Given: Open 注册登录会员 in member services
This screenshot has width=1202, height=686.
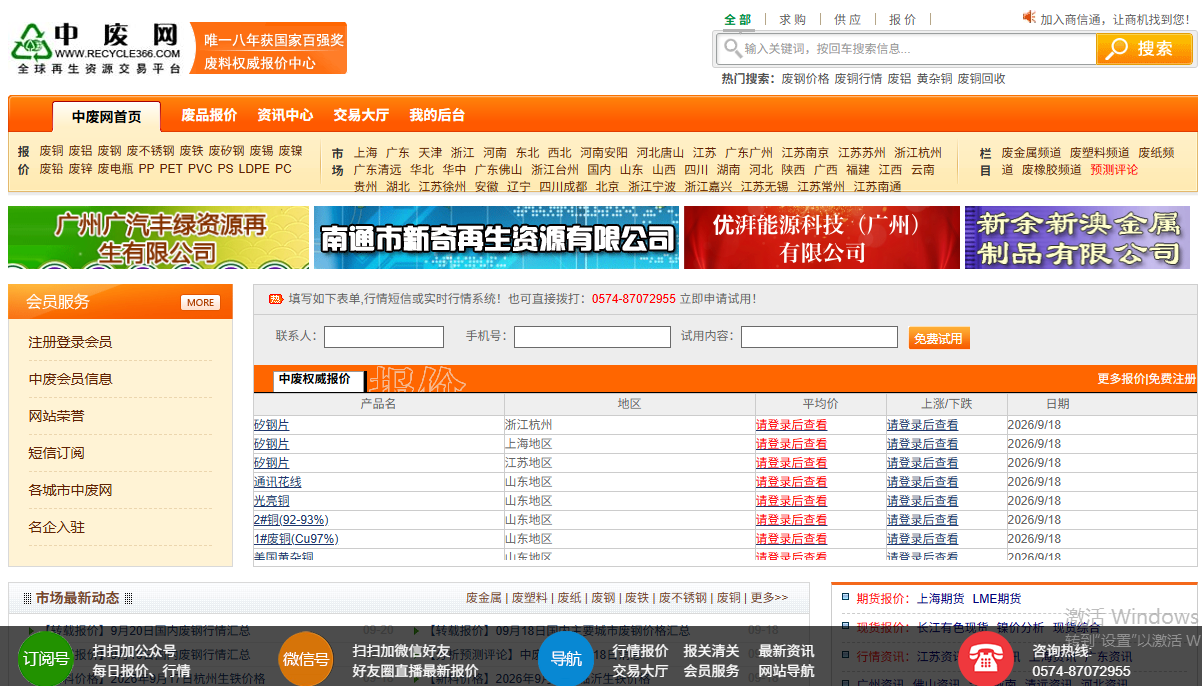Looking at the screenshot, I should pos(70,342).
